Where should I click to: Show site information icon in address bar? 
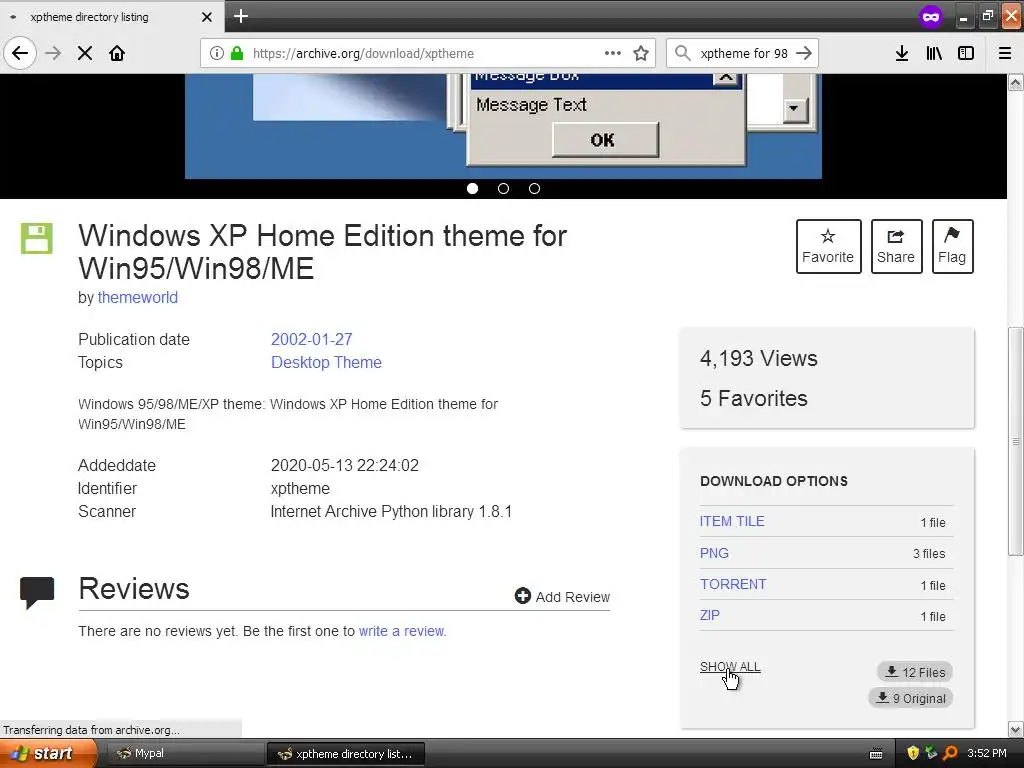coord(216,53)
